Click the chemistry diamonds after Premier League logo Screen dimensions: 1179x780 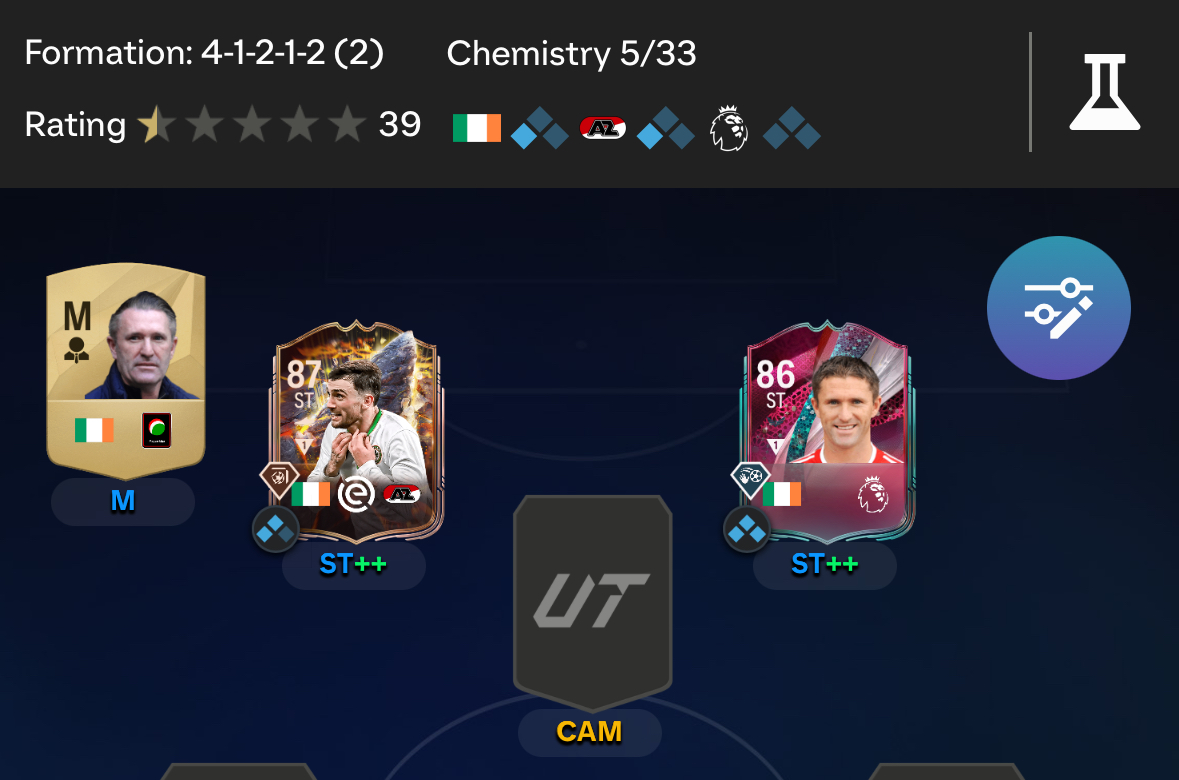792,128
